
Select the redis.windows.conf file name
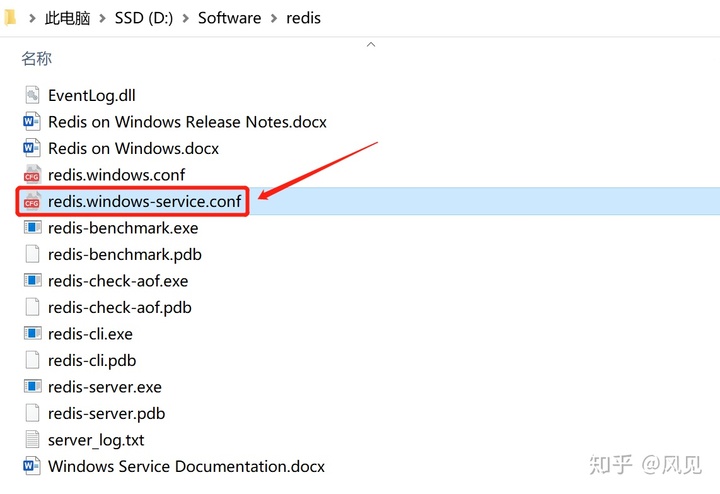pos(117,175)
